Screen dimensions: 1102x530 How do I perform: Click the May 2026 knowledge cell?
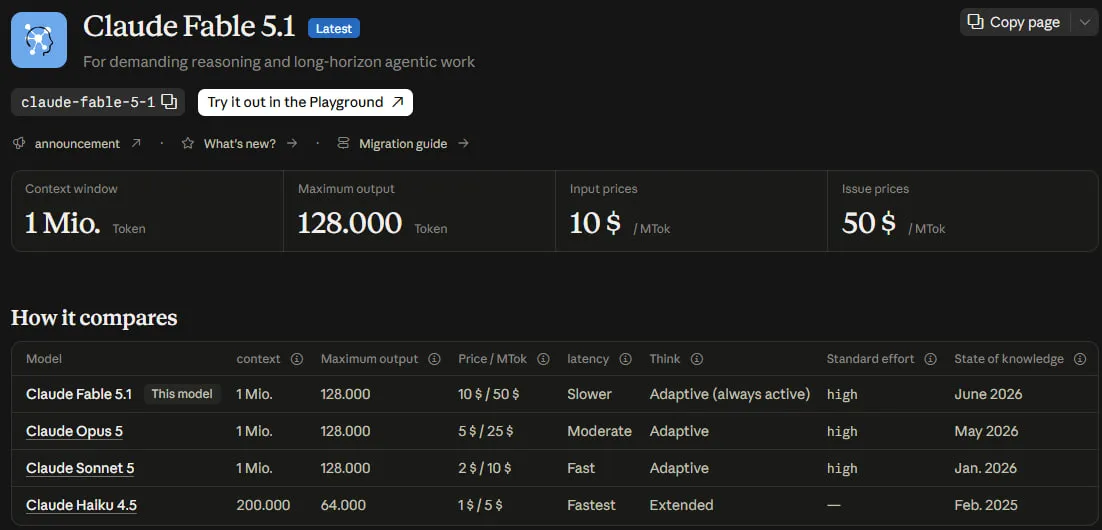[986, 431]
